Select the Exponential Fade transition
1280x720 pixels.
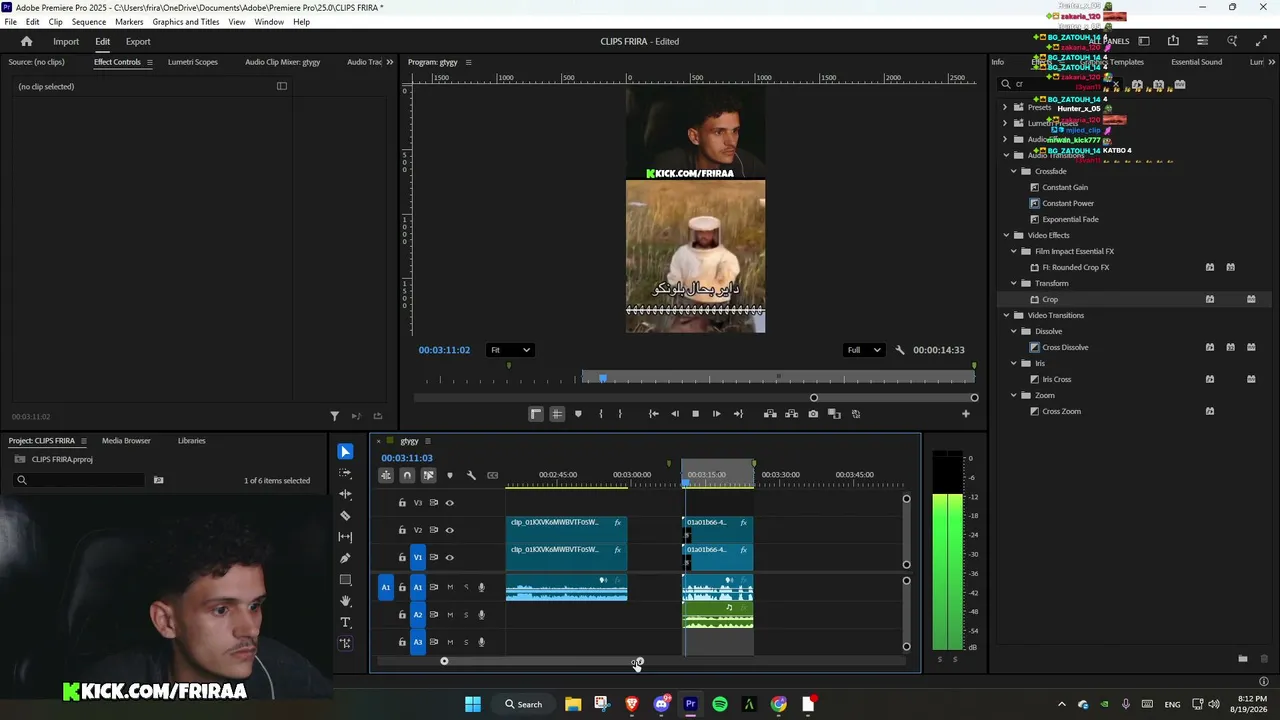(1070, 219)
